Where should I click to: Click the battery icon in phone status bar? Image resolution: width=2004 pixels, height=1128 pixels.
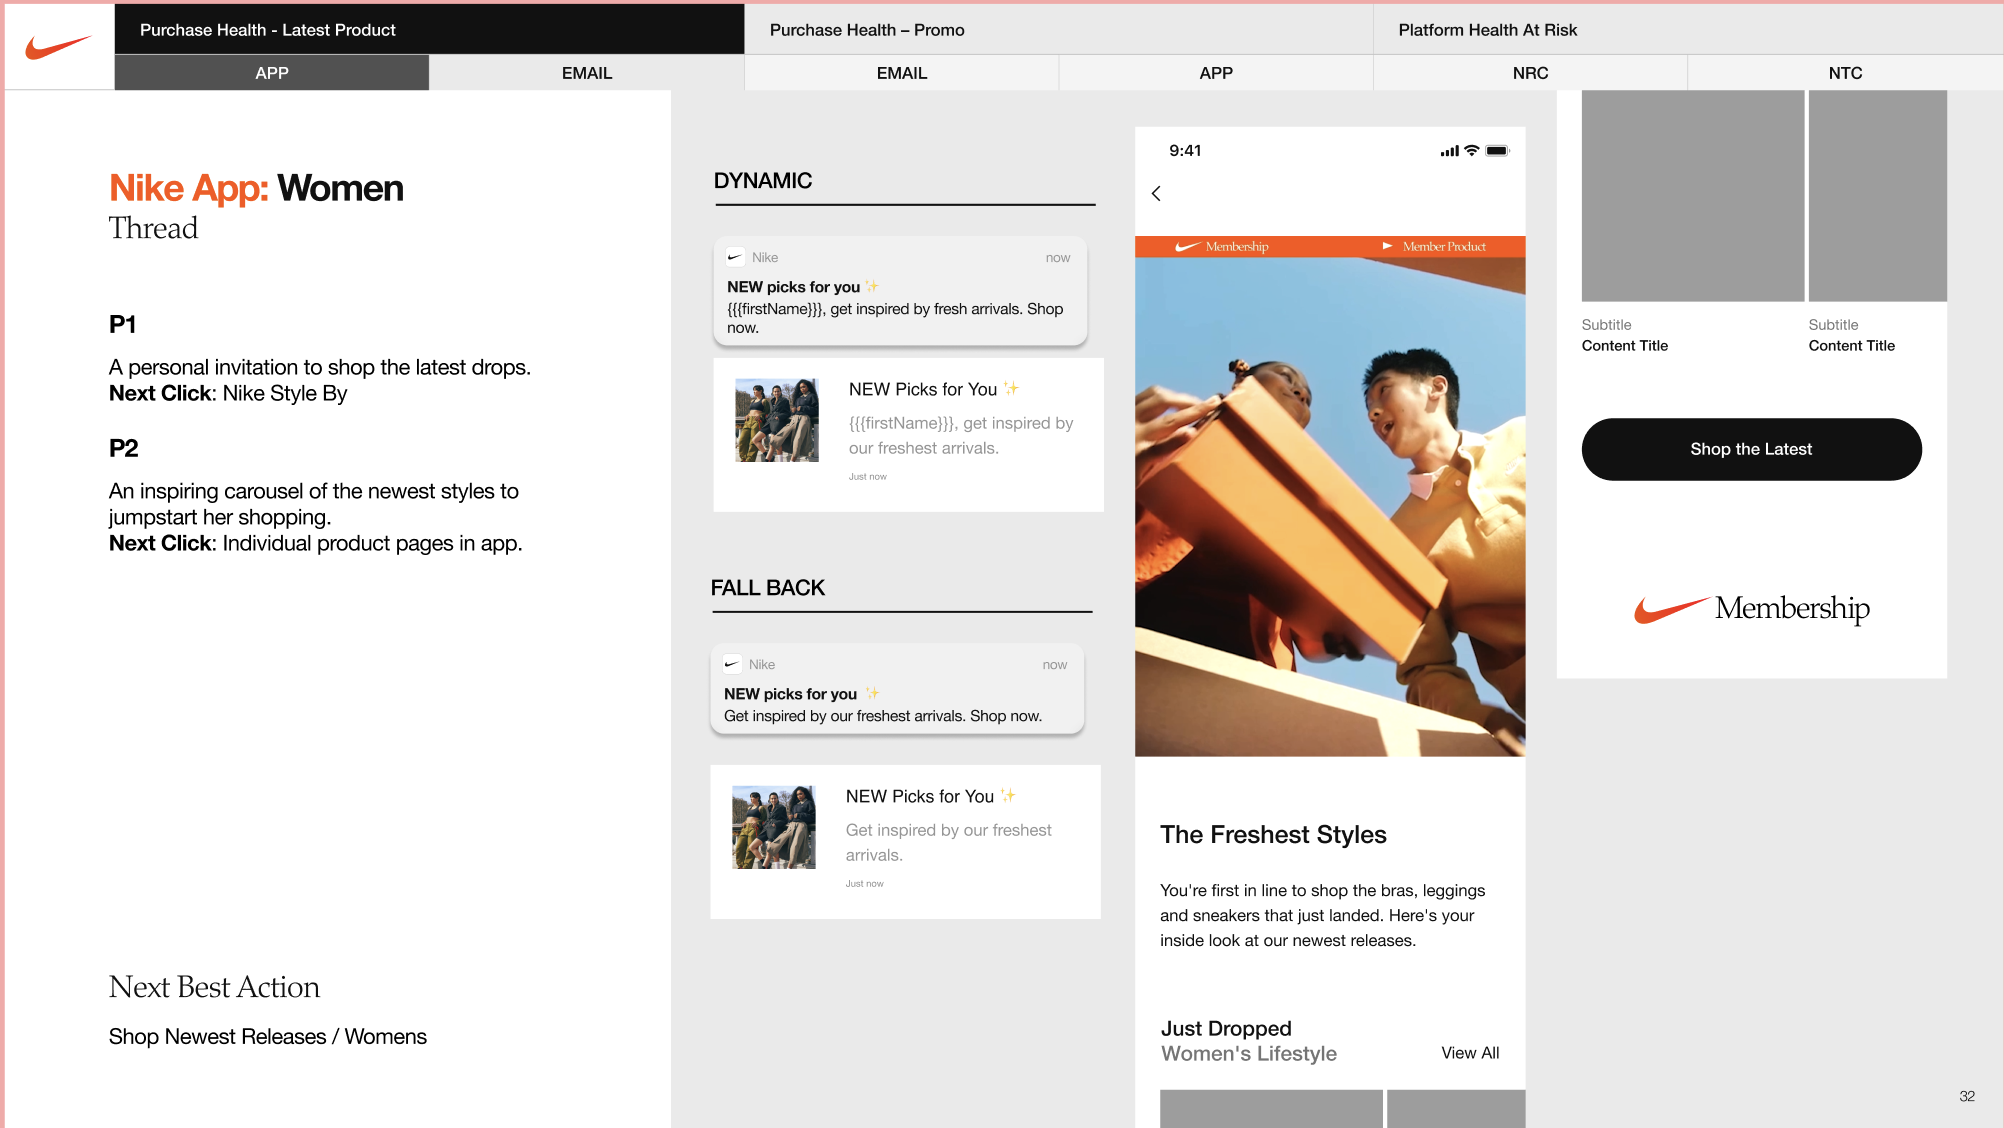(1496, 151)
